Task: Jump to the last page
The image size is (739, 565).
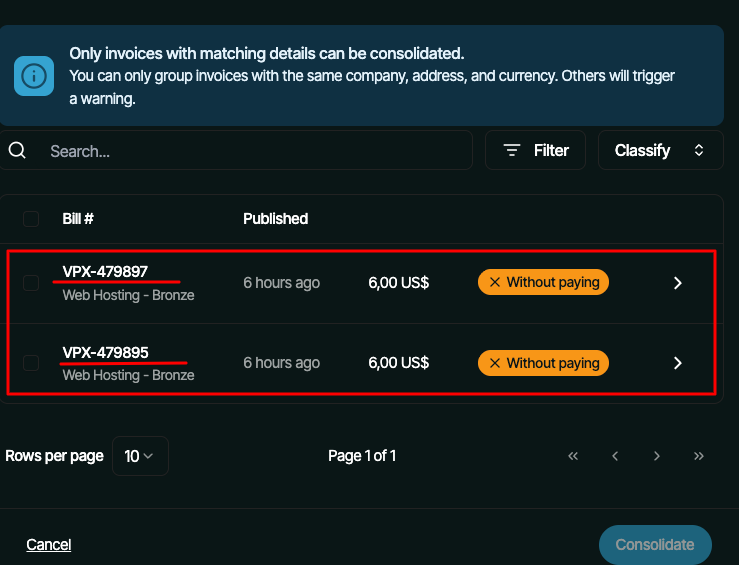Action: tap(699, 456)
